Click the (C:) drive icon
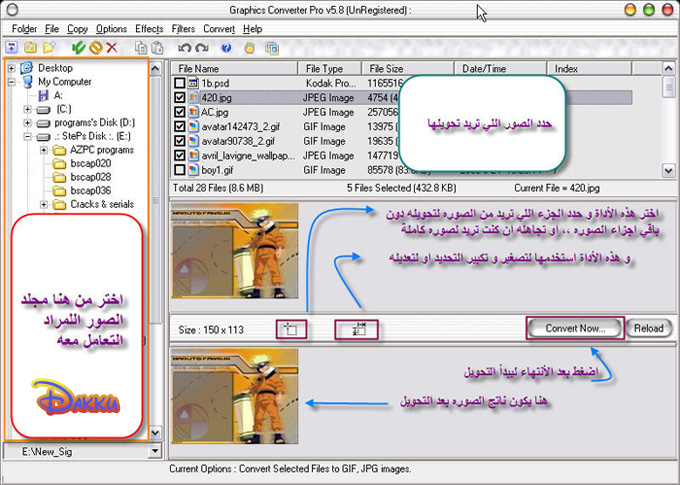Viewport: 680px width, 485px height. [x=43, y=109]
